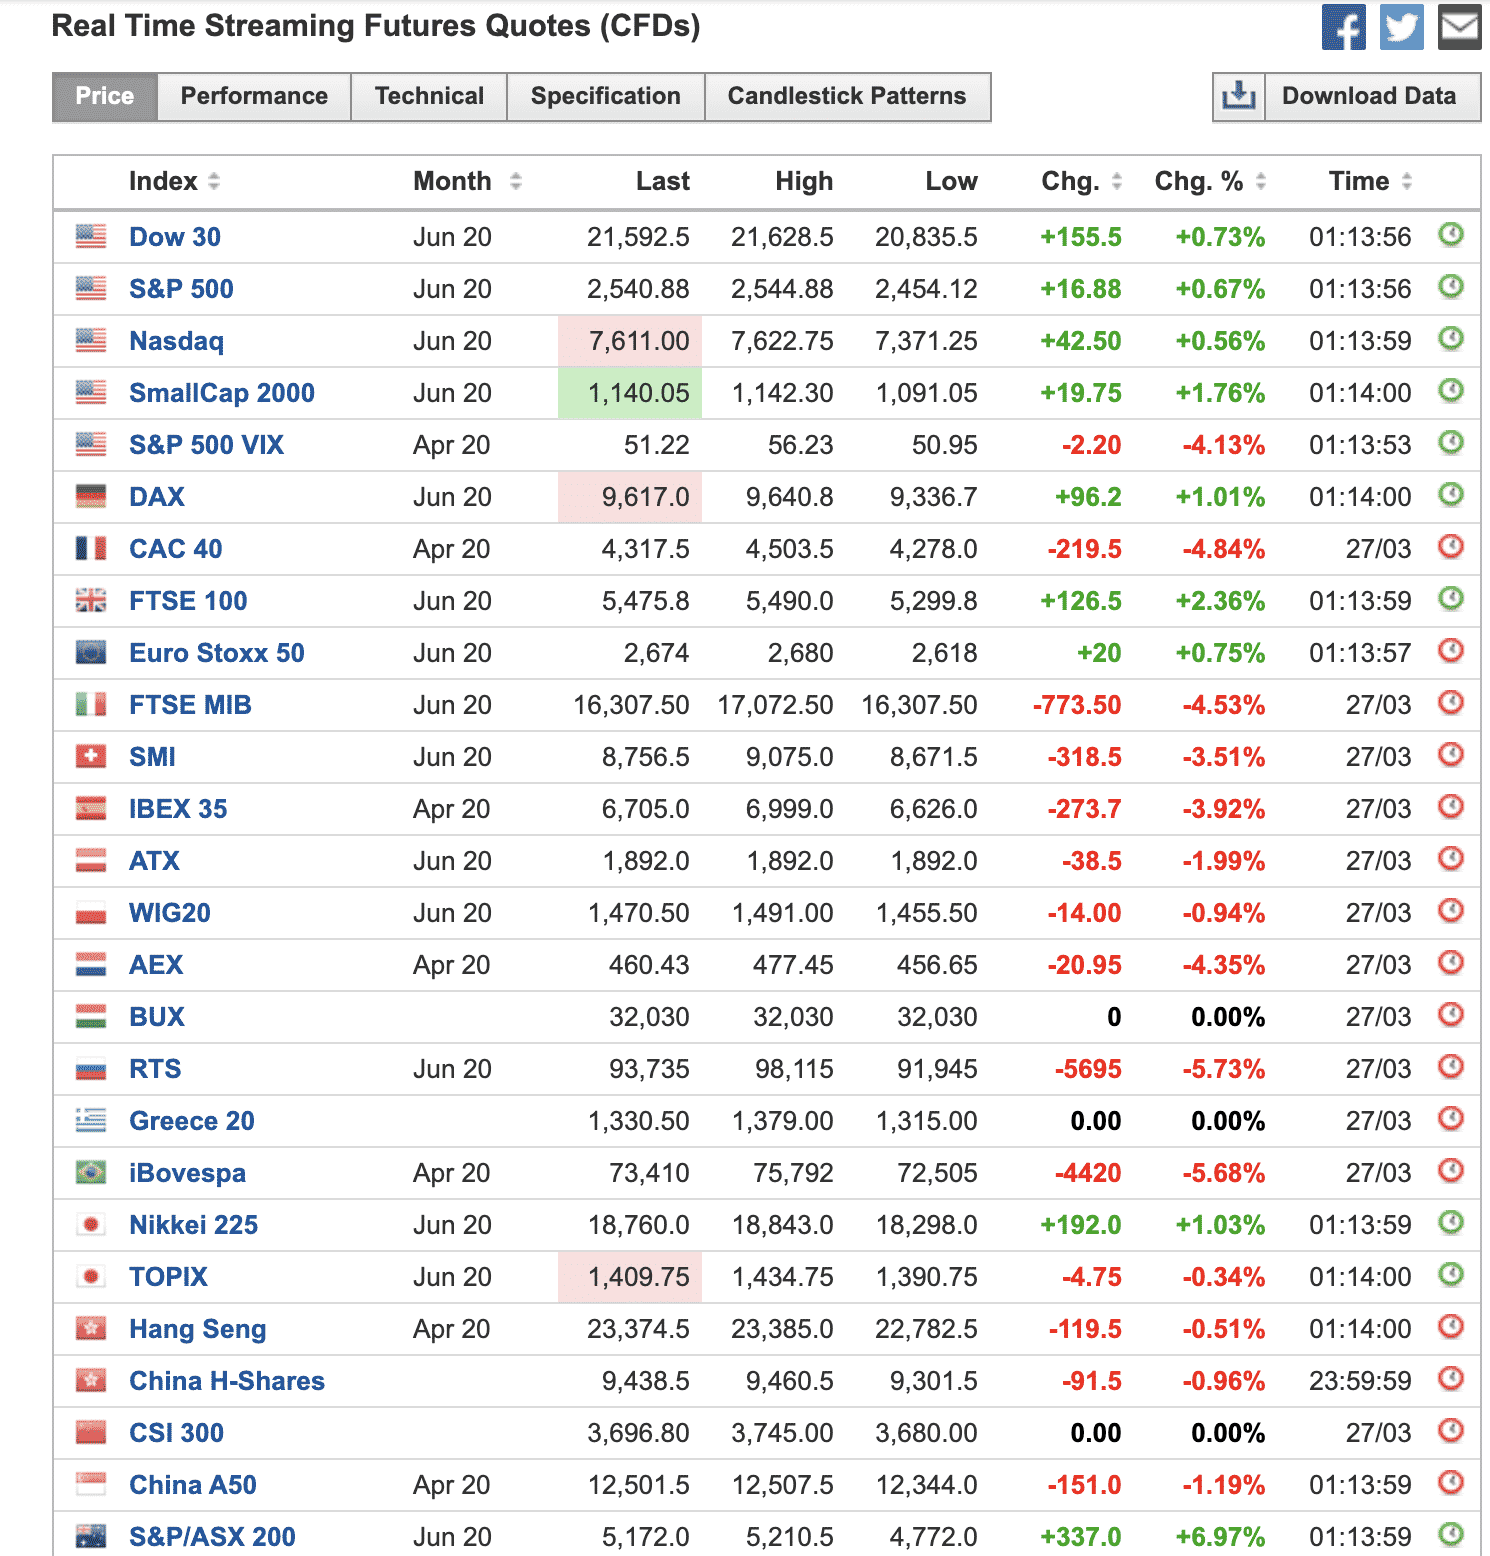The width and height of the screenshot is (1490, 1556).
Task: Sort table by Chg. % column arrows
Action: tap(1261, 181)
